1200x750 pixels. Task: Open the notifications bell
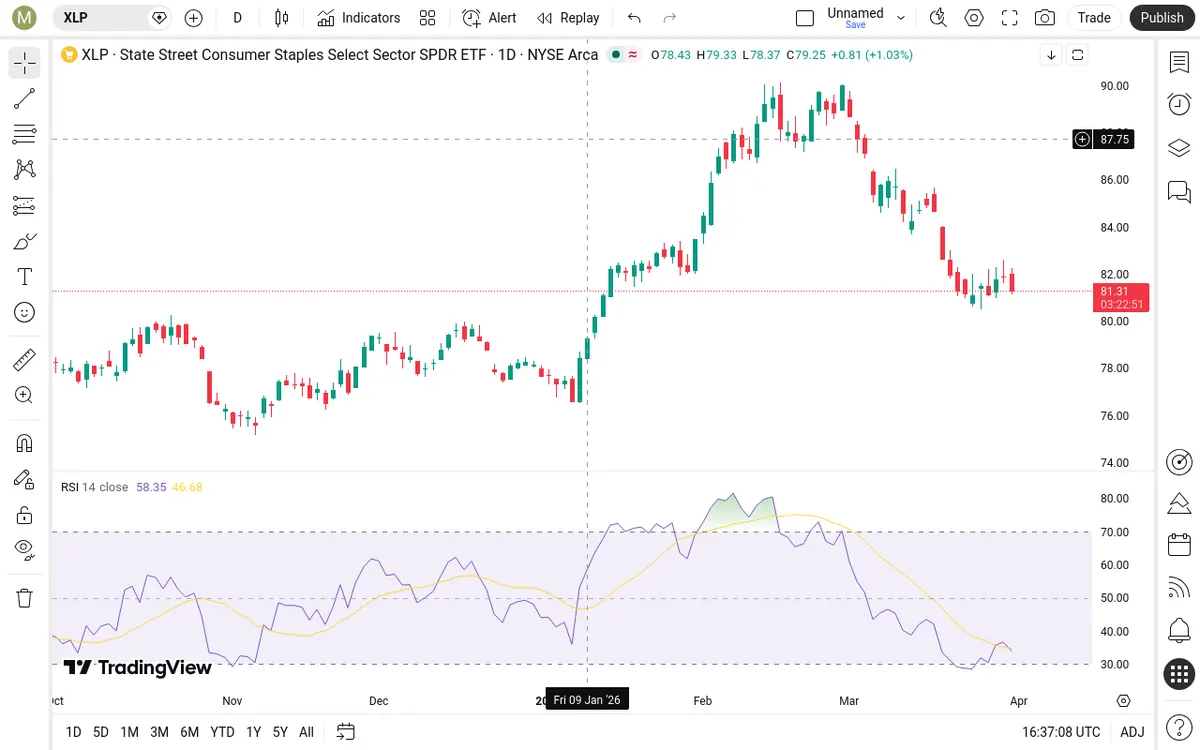[x=1179, y=631]
